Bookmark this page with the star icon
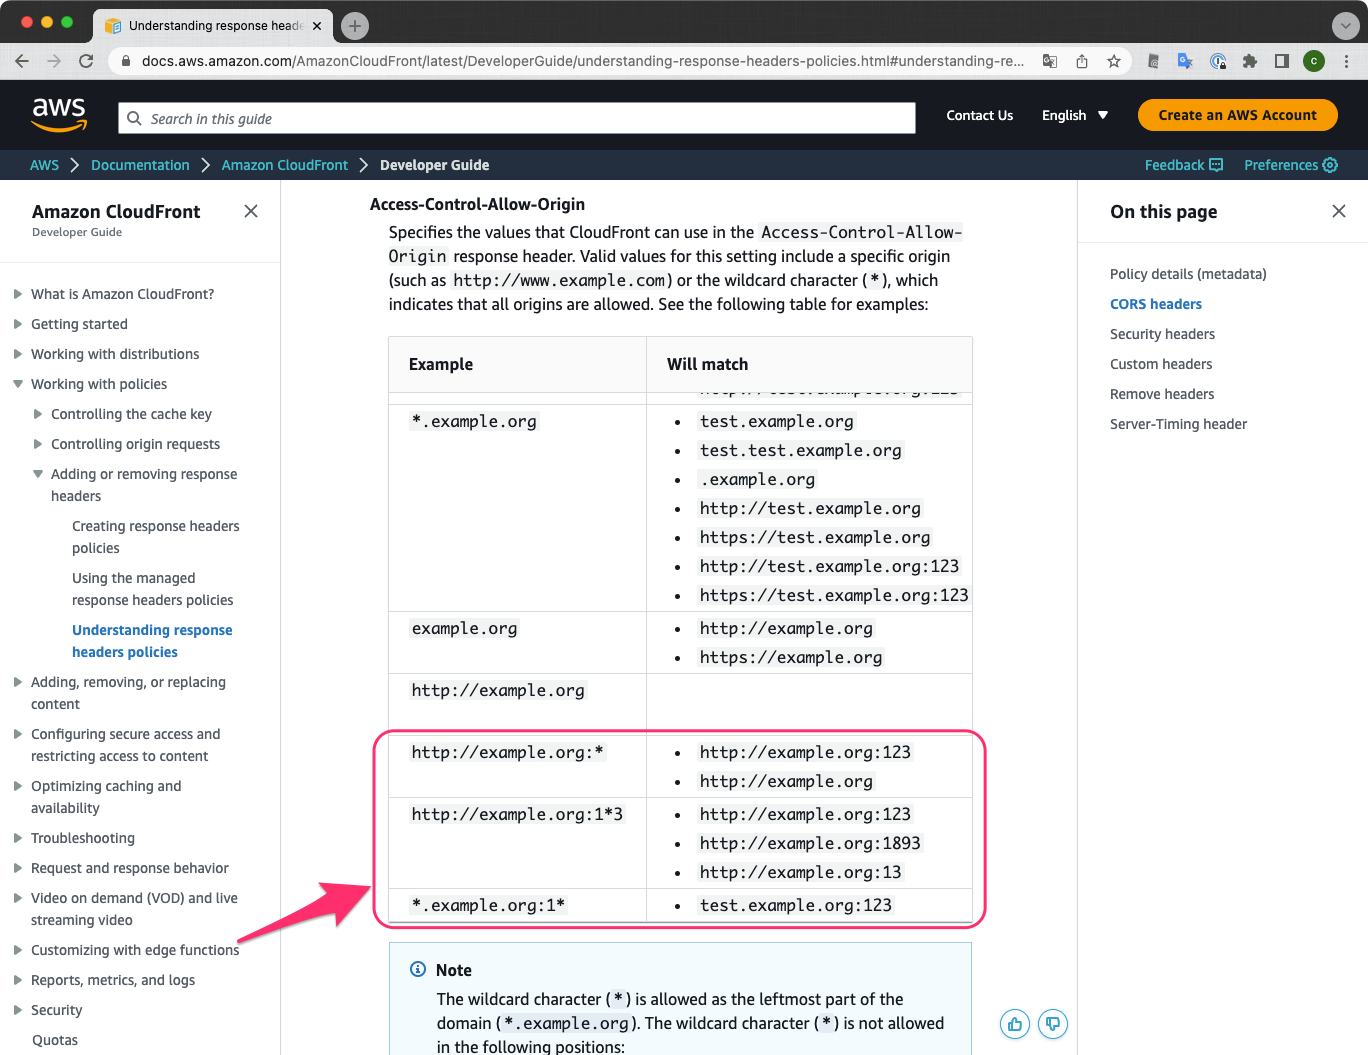The image size is (1368, 1055). [1113, 60]
